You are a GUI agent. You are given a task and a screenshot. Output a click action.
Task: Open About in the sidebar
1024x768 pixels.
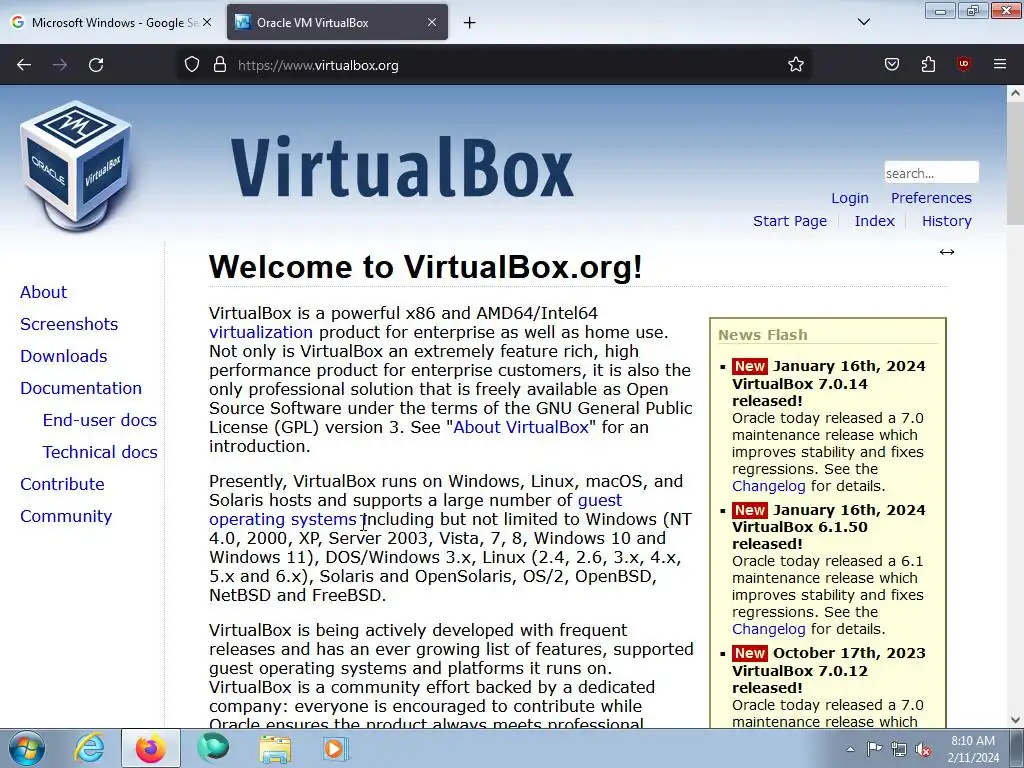[x=43, y=292]
